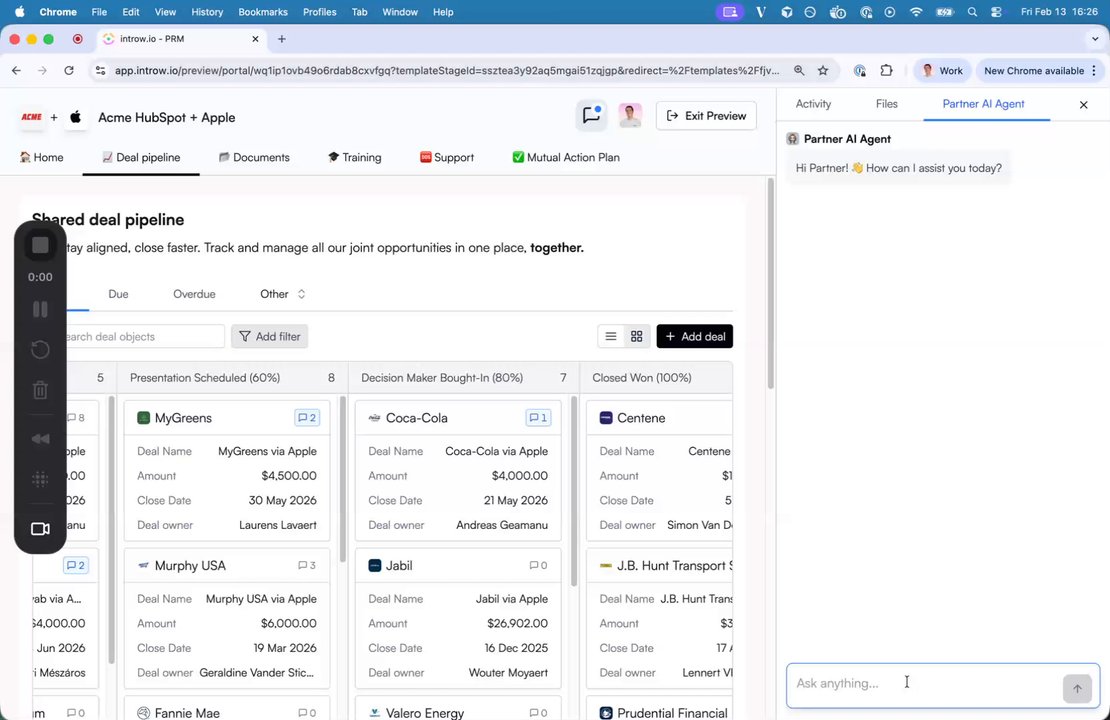The height and width of the screenshot is (720, 1110).
Task: Switch to the Files tab
Action: coord(886,104)
